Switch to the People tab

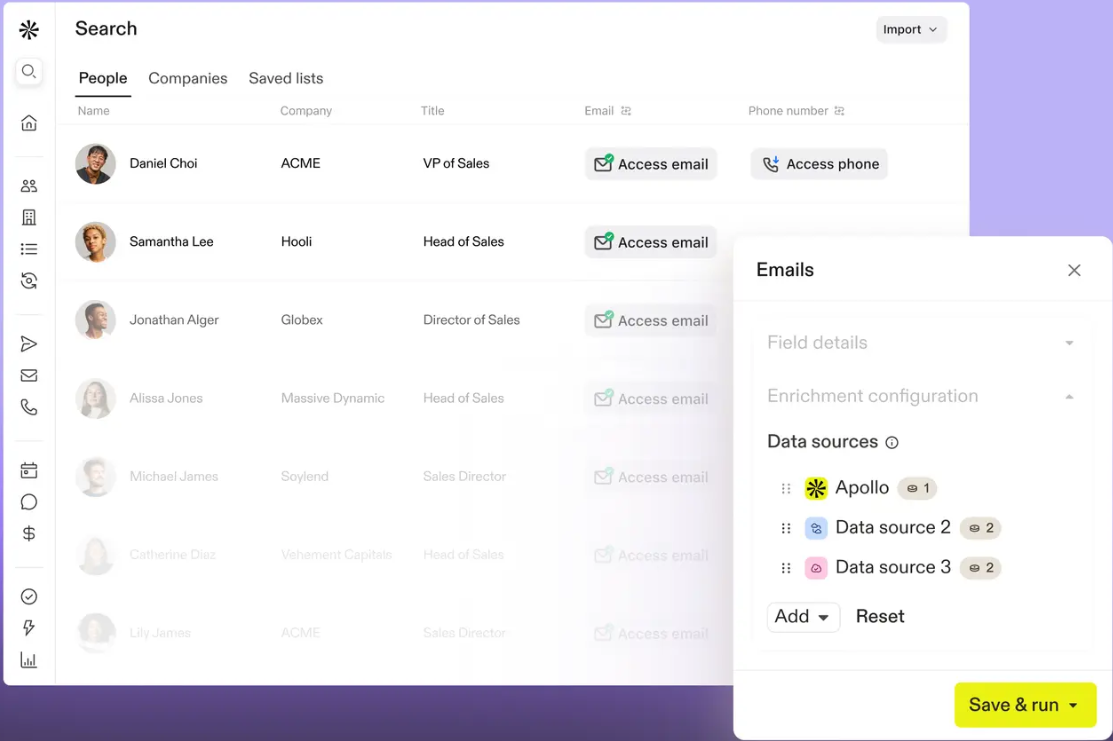(103, 78)
